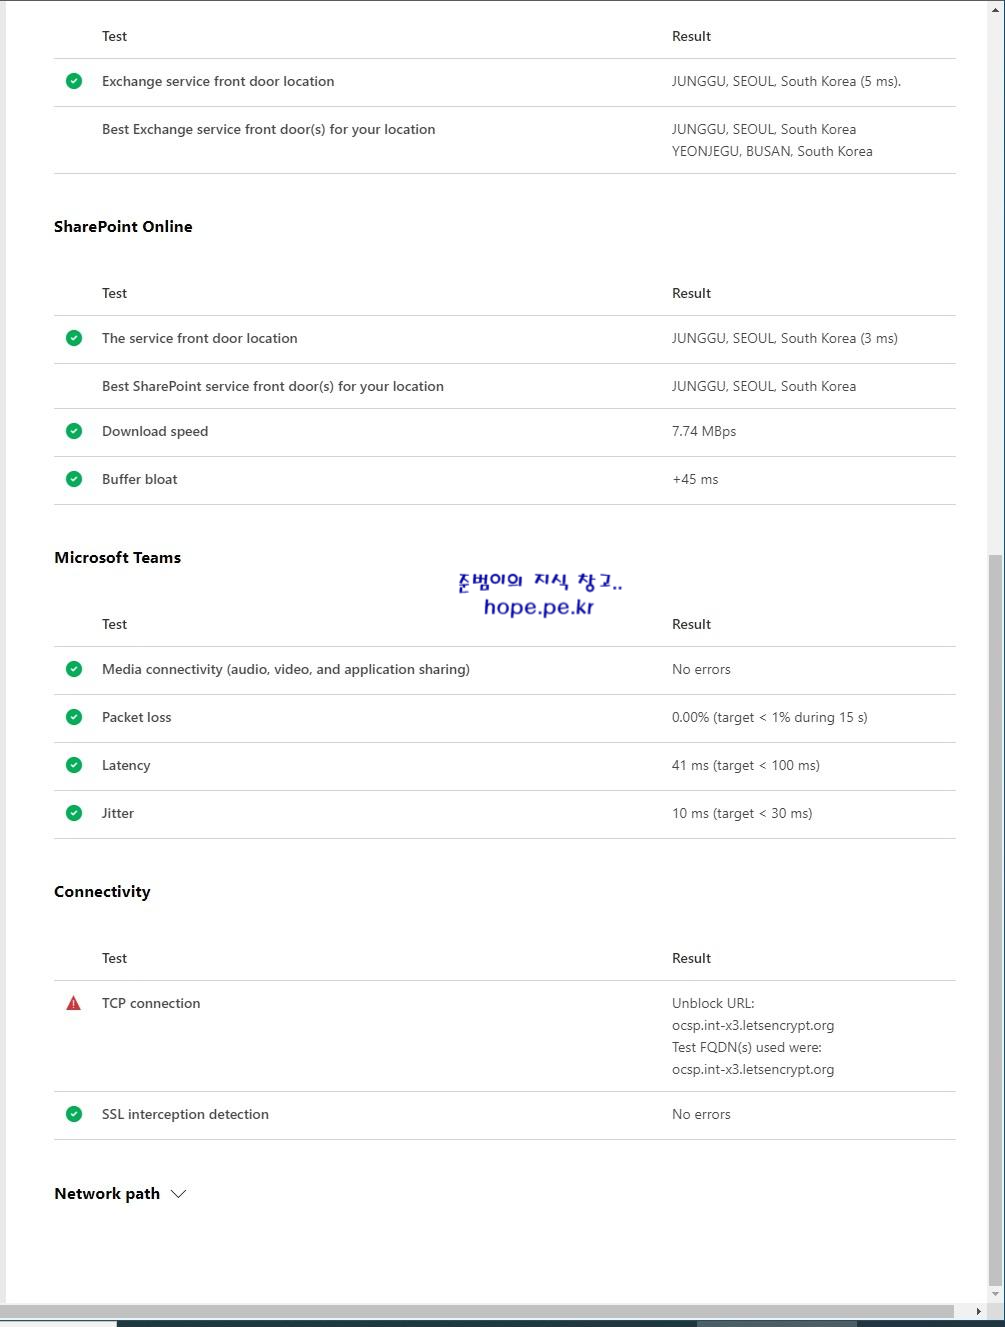Viewport: 1005px width, 1327px height.
Task: Click 'JUNGGU, SEOUL, South Korea (5 ms).' result
Action: point(786,81)
